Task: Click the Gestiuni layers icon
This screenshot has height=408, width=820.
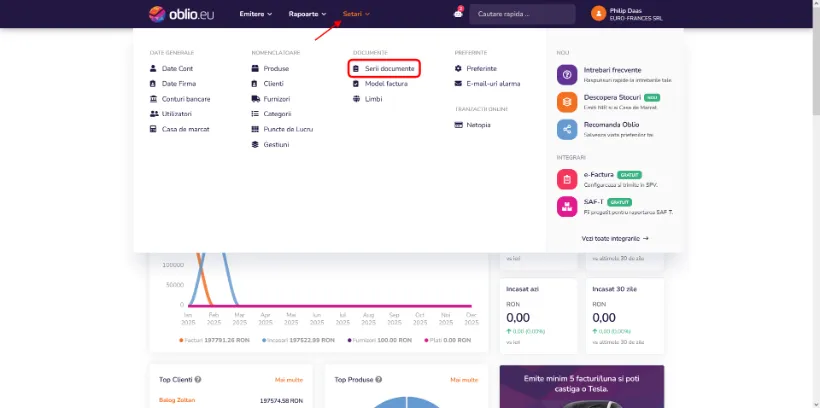Action: click(255, 144)
